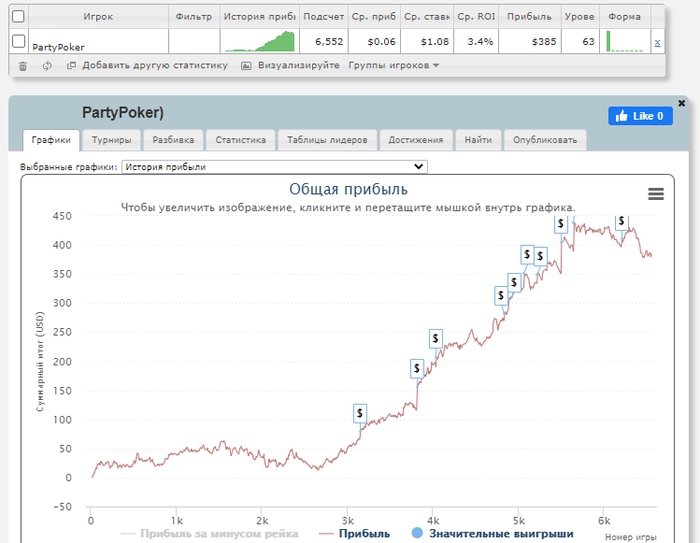
Task: Expand the Группы игроков dropdown
Action: coord(394,65)
